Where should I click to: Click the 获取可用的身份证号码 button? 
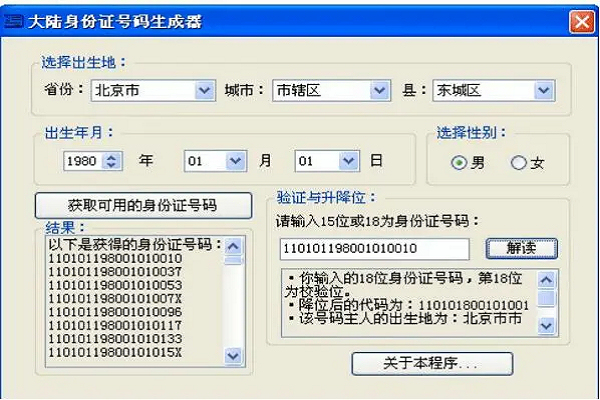(x=141, y=204)
